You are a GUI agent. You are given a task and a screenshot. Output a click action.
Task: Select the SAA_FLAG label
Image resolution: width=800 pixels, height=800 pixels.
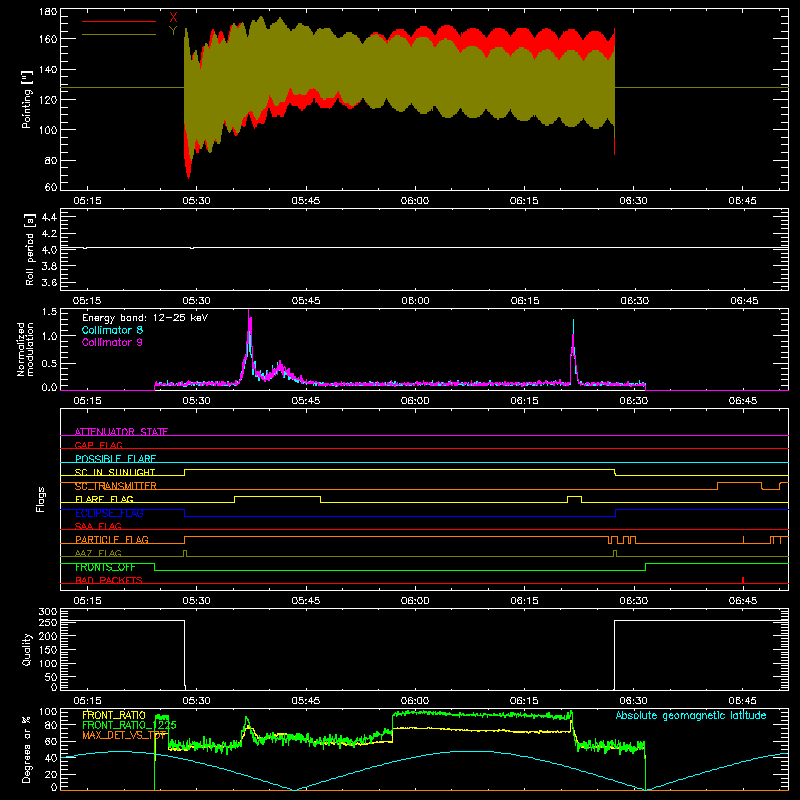[98, 526]
